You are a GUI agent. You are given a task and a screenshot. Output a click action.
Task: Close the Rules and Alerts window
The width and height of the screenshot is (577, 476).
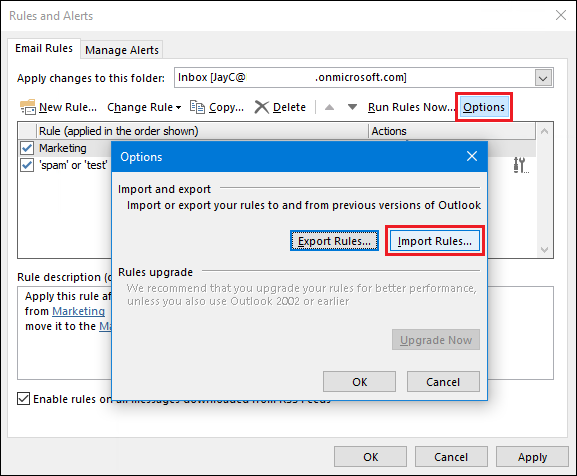tap(561, 15)
